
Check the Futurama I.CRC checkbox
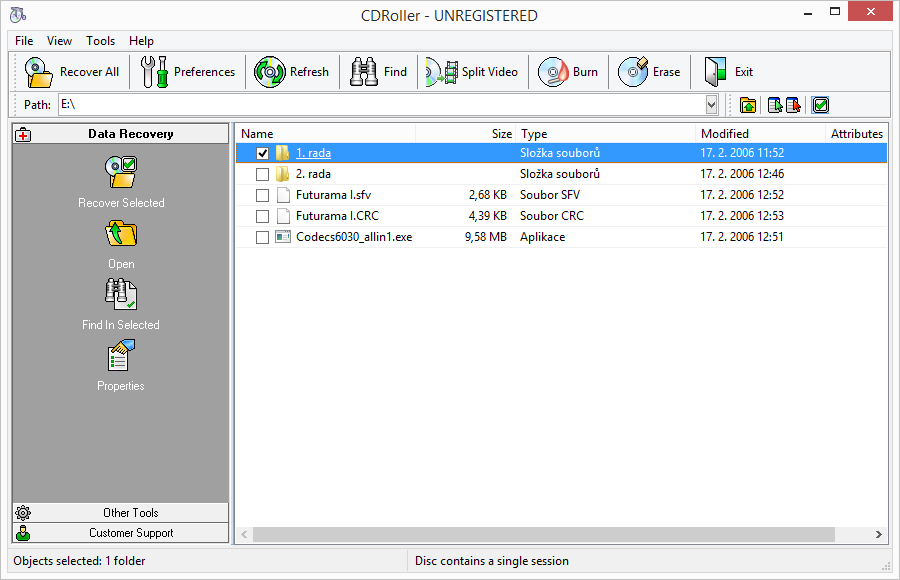coord(262,216)
